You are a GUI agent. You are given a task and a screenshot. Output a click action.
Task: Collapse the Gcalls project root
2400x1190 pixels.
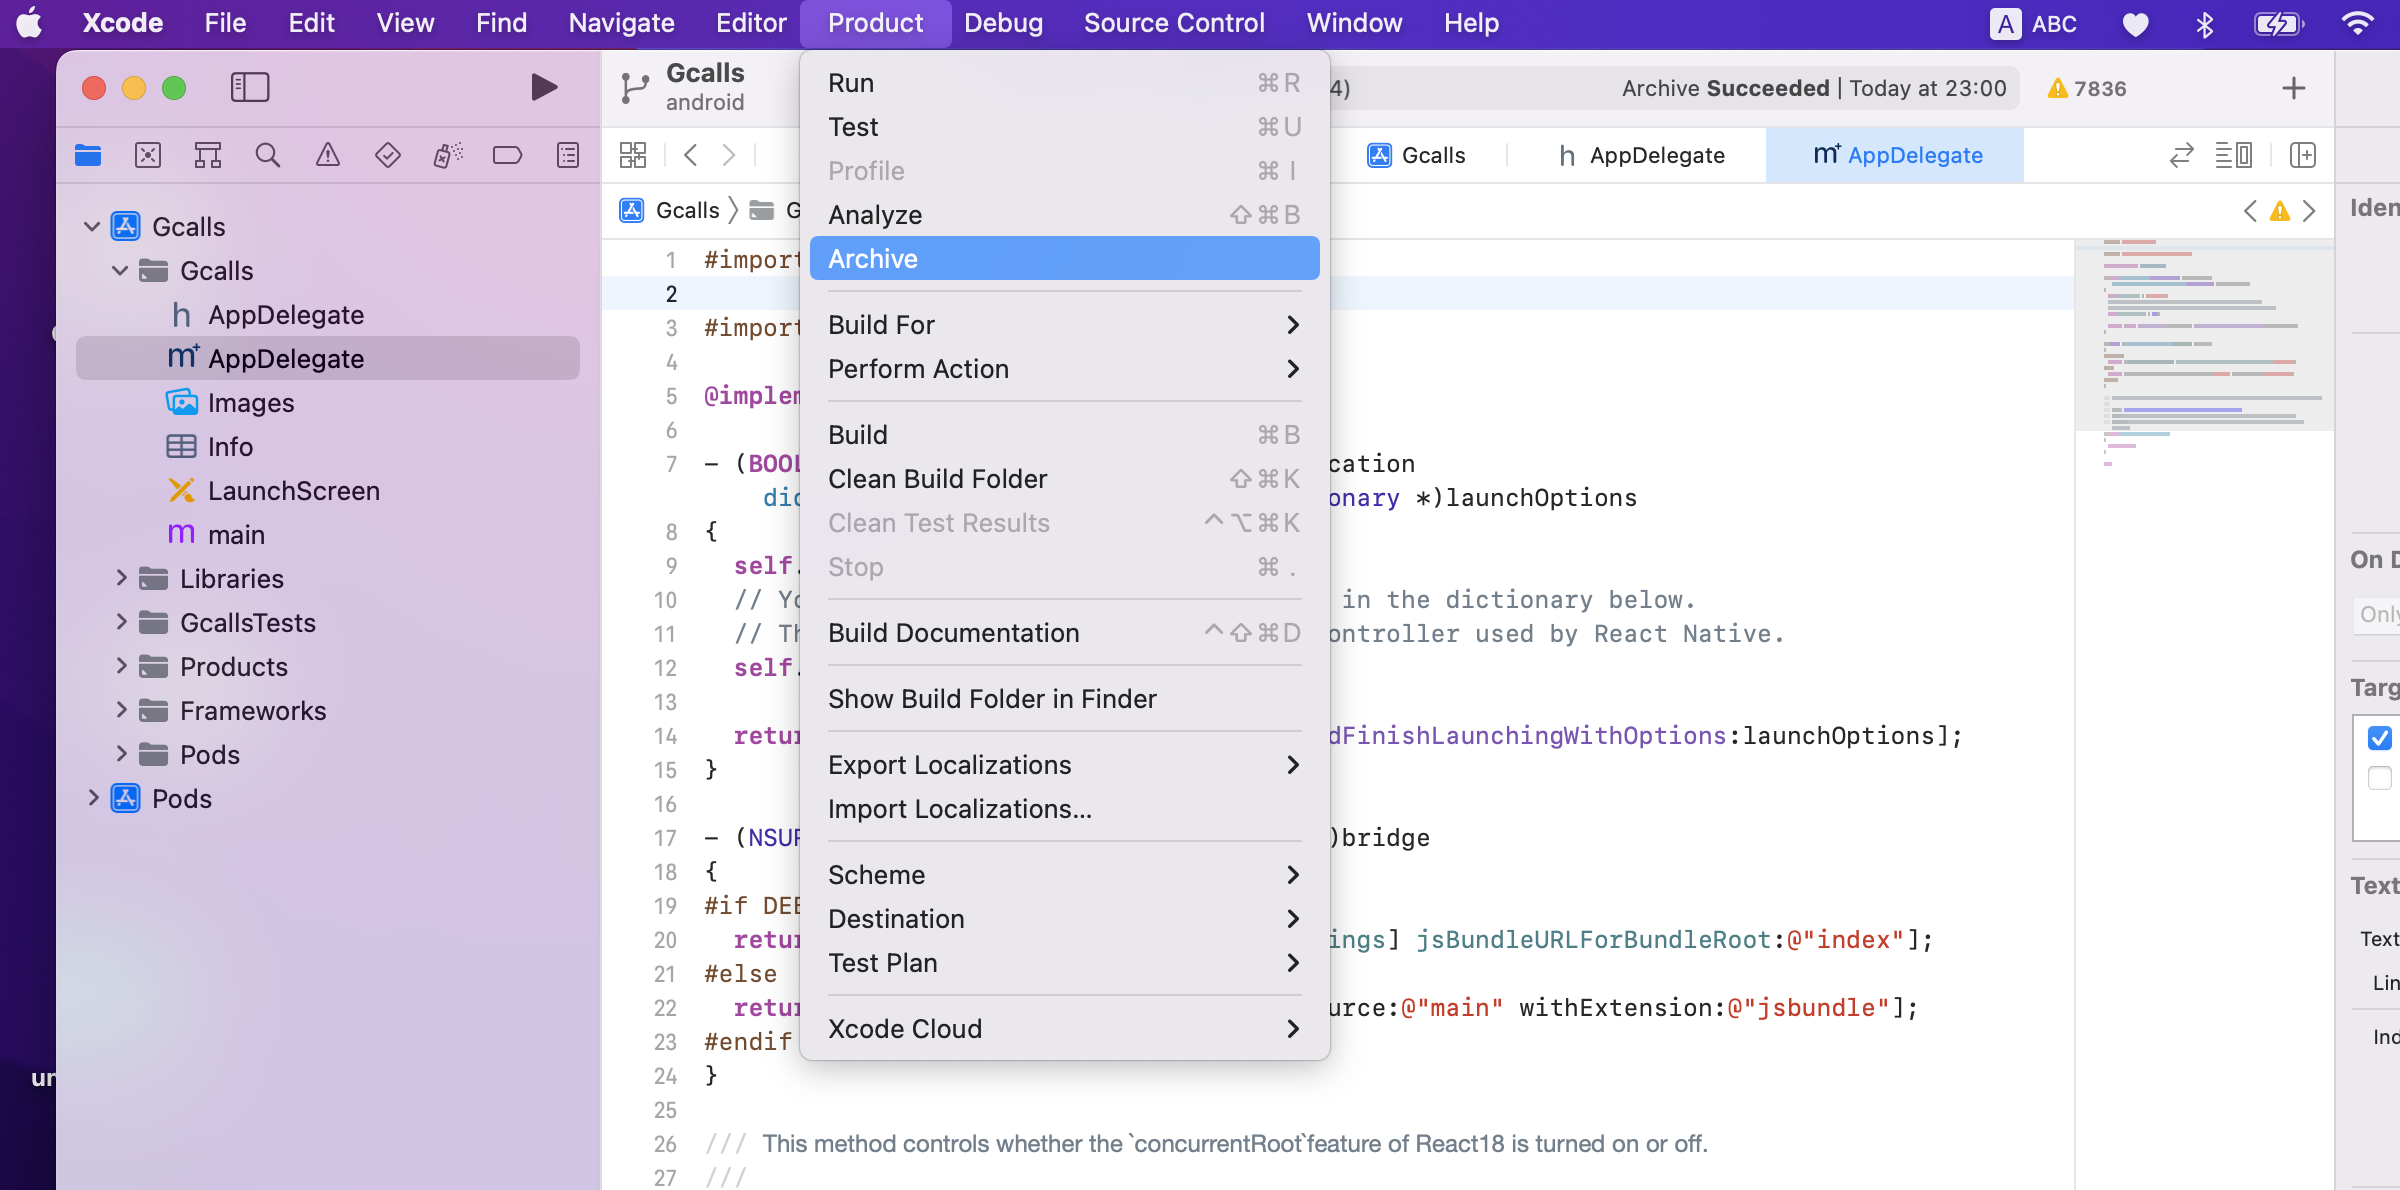[x=92, y=227]
